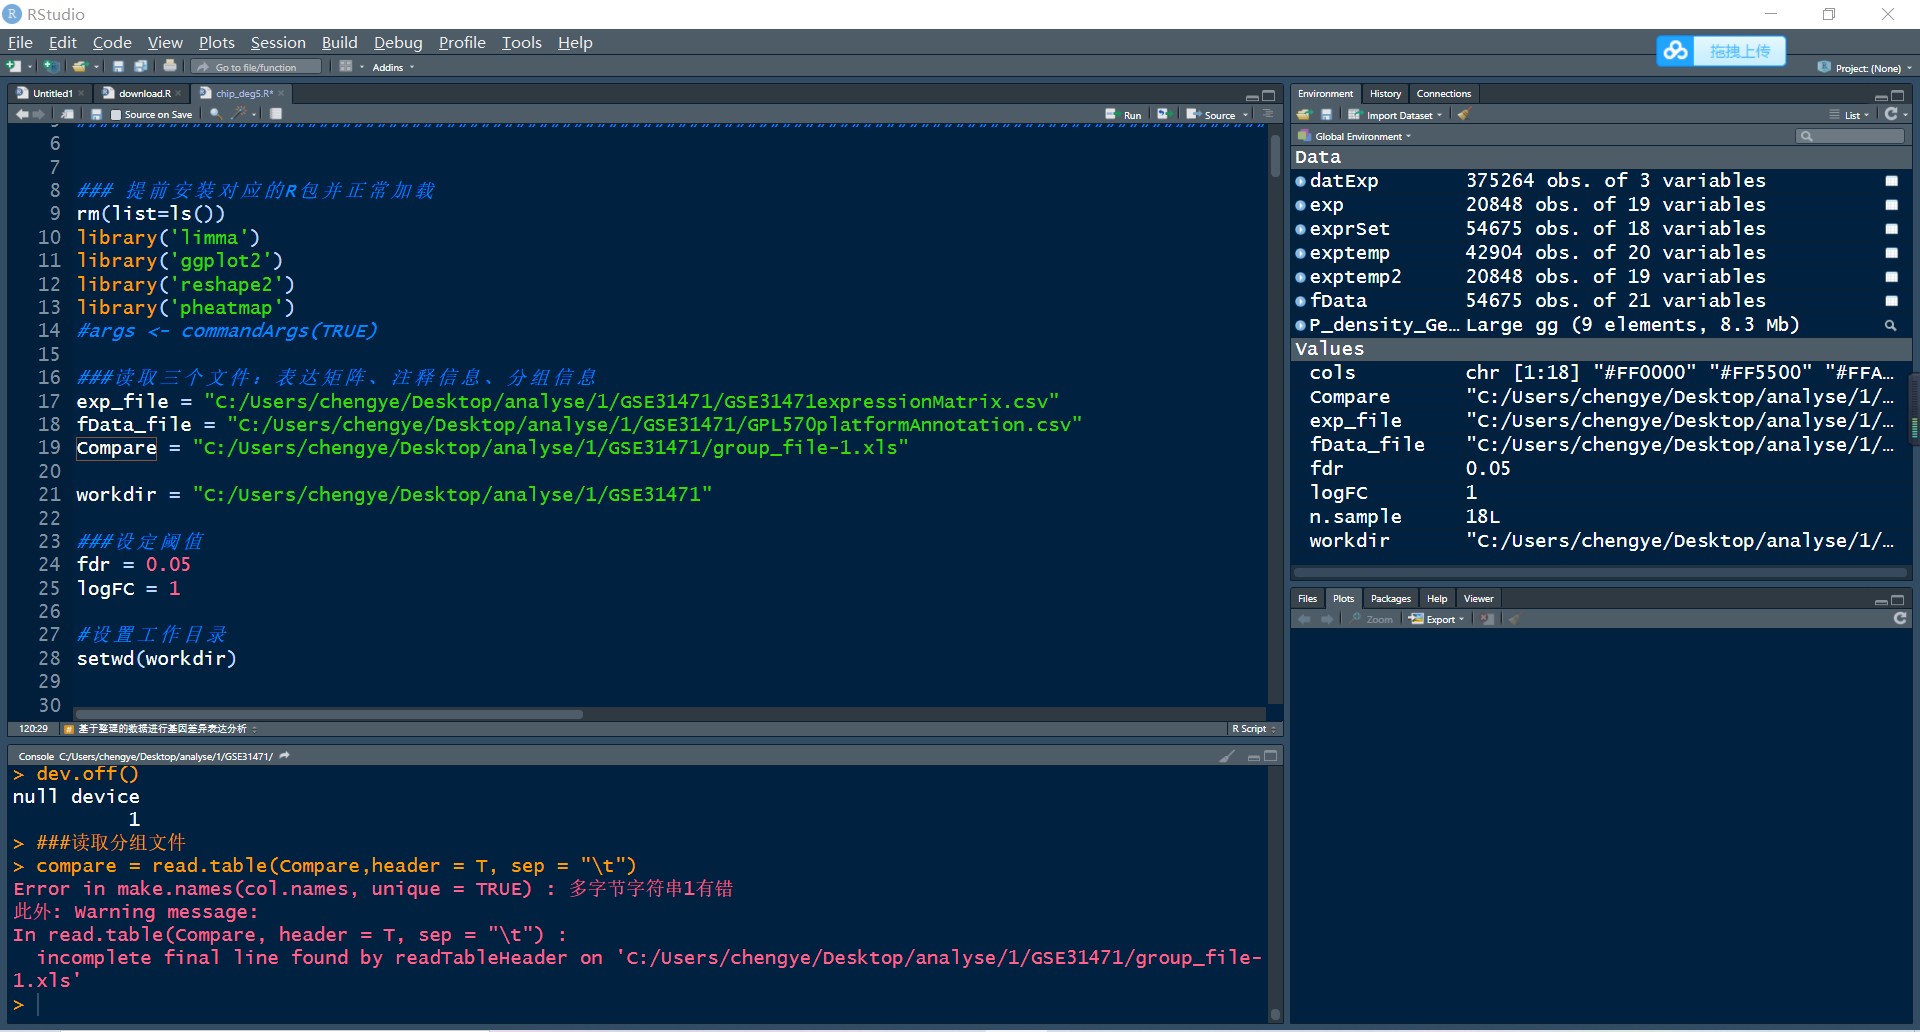The width and height of the screenshot is (1920, 1032).
Task: Click the Go to file/function field
Action: coord(256,67)
